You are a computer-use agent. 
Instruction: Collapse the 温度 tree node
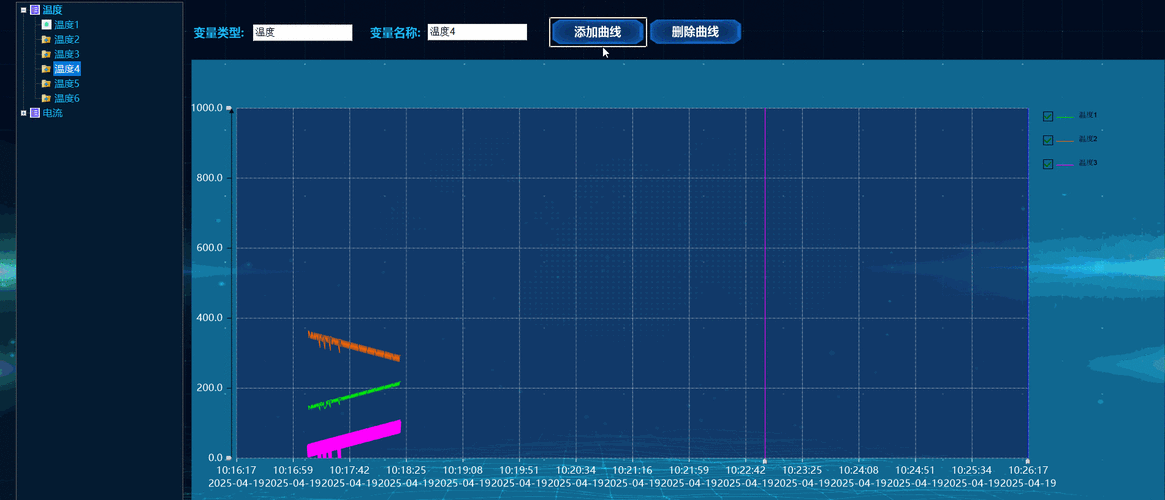24,10
